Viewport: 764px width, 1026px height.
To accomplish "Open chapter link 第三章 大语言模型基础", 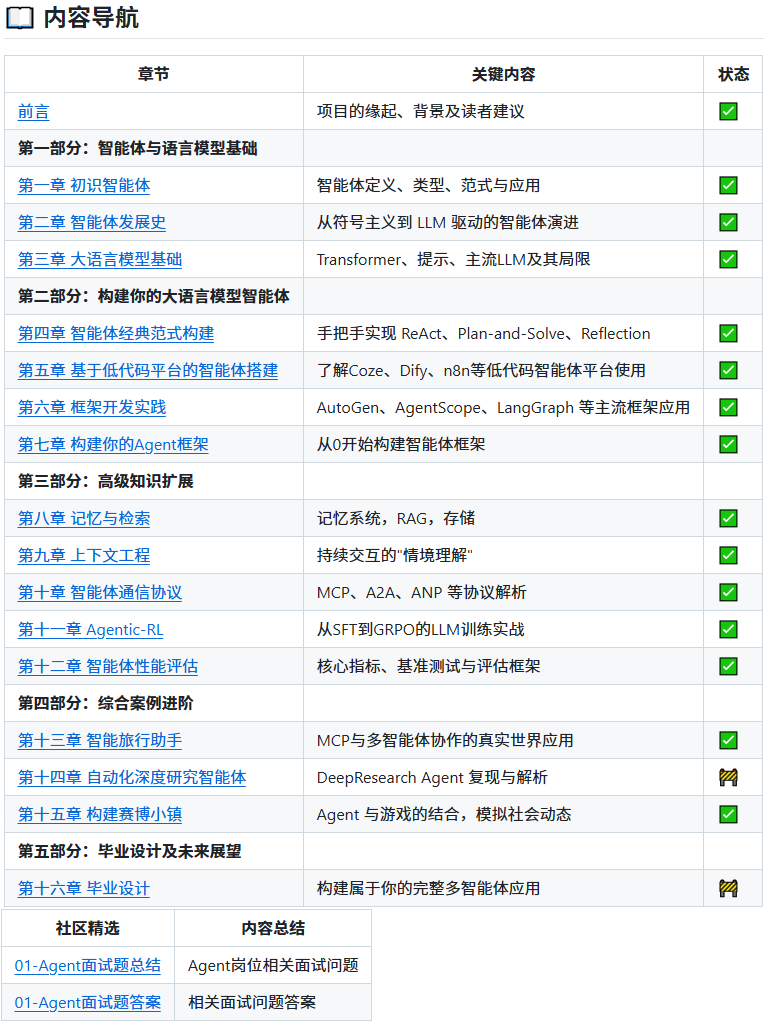I will coord(99,260).
